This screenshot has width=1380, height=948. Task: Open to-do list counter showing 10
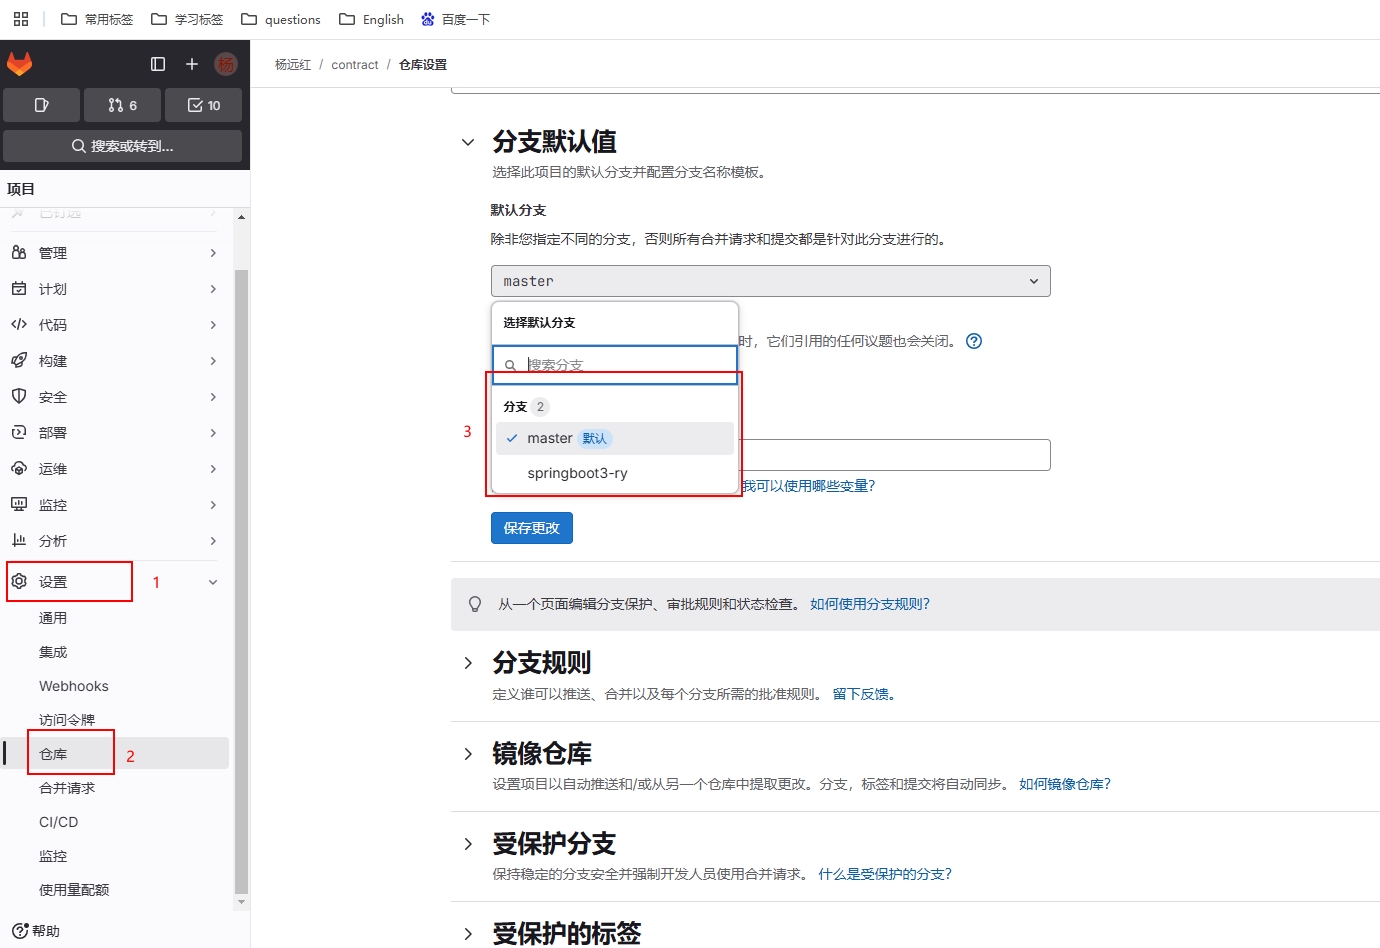(x=203, y=105)
